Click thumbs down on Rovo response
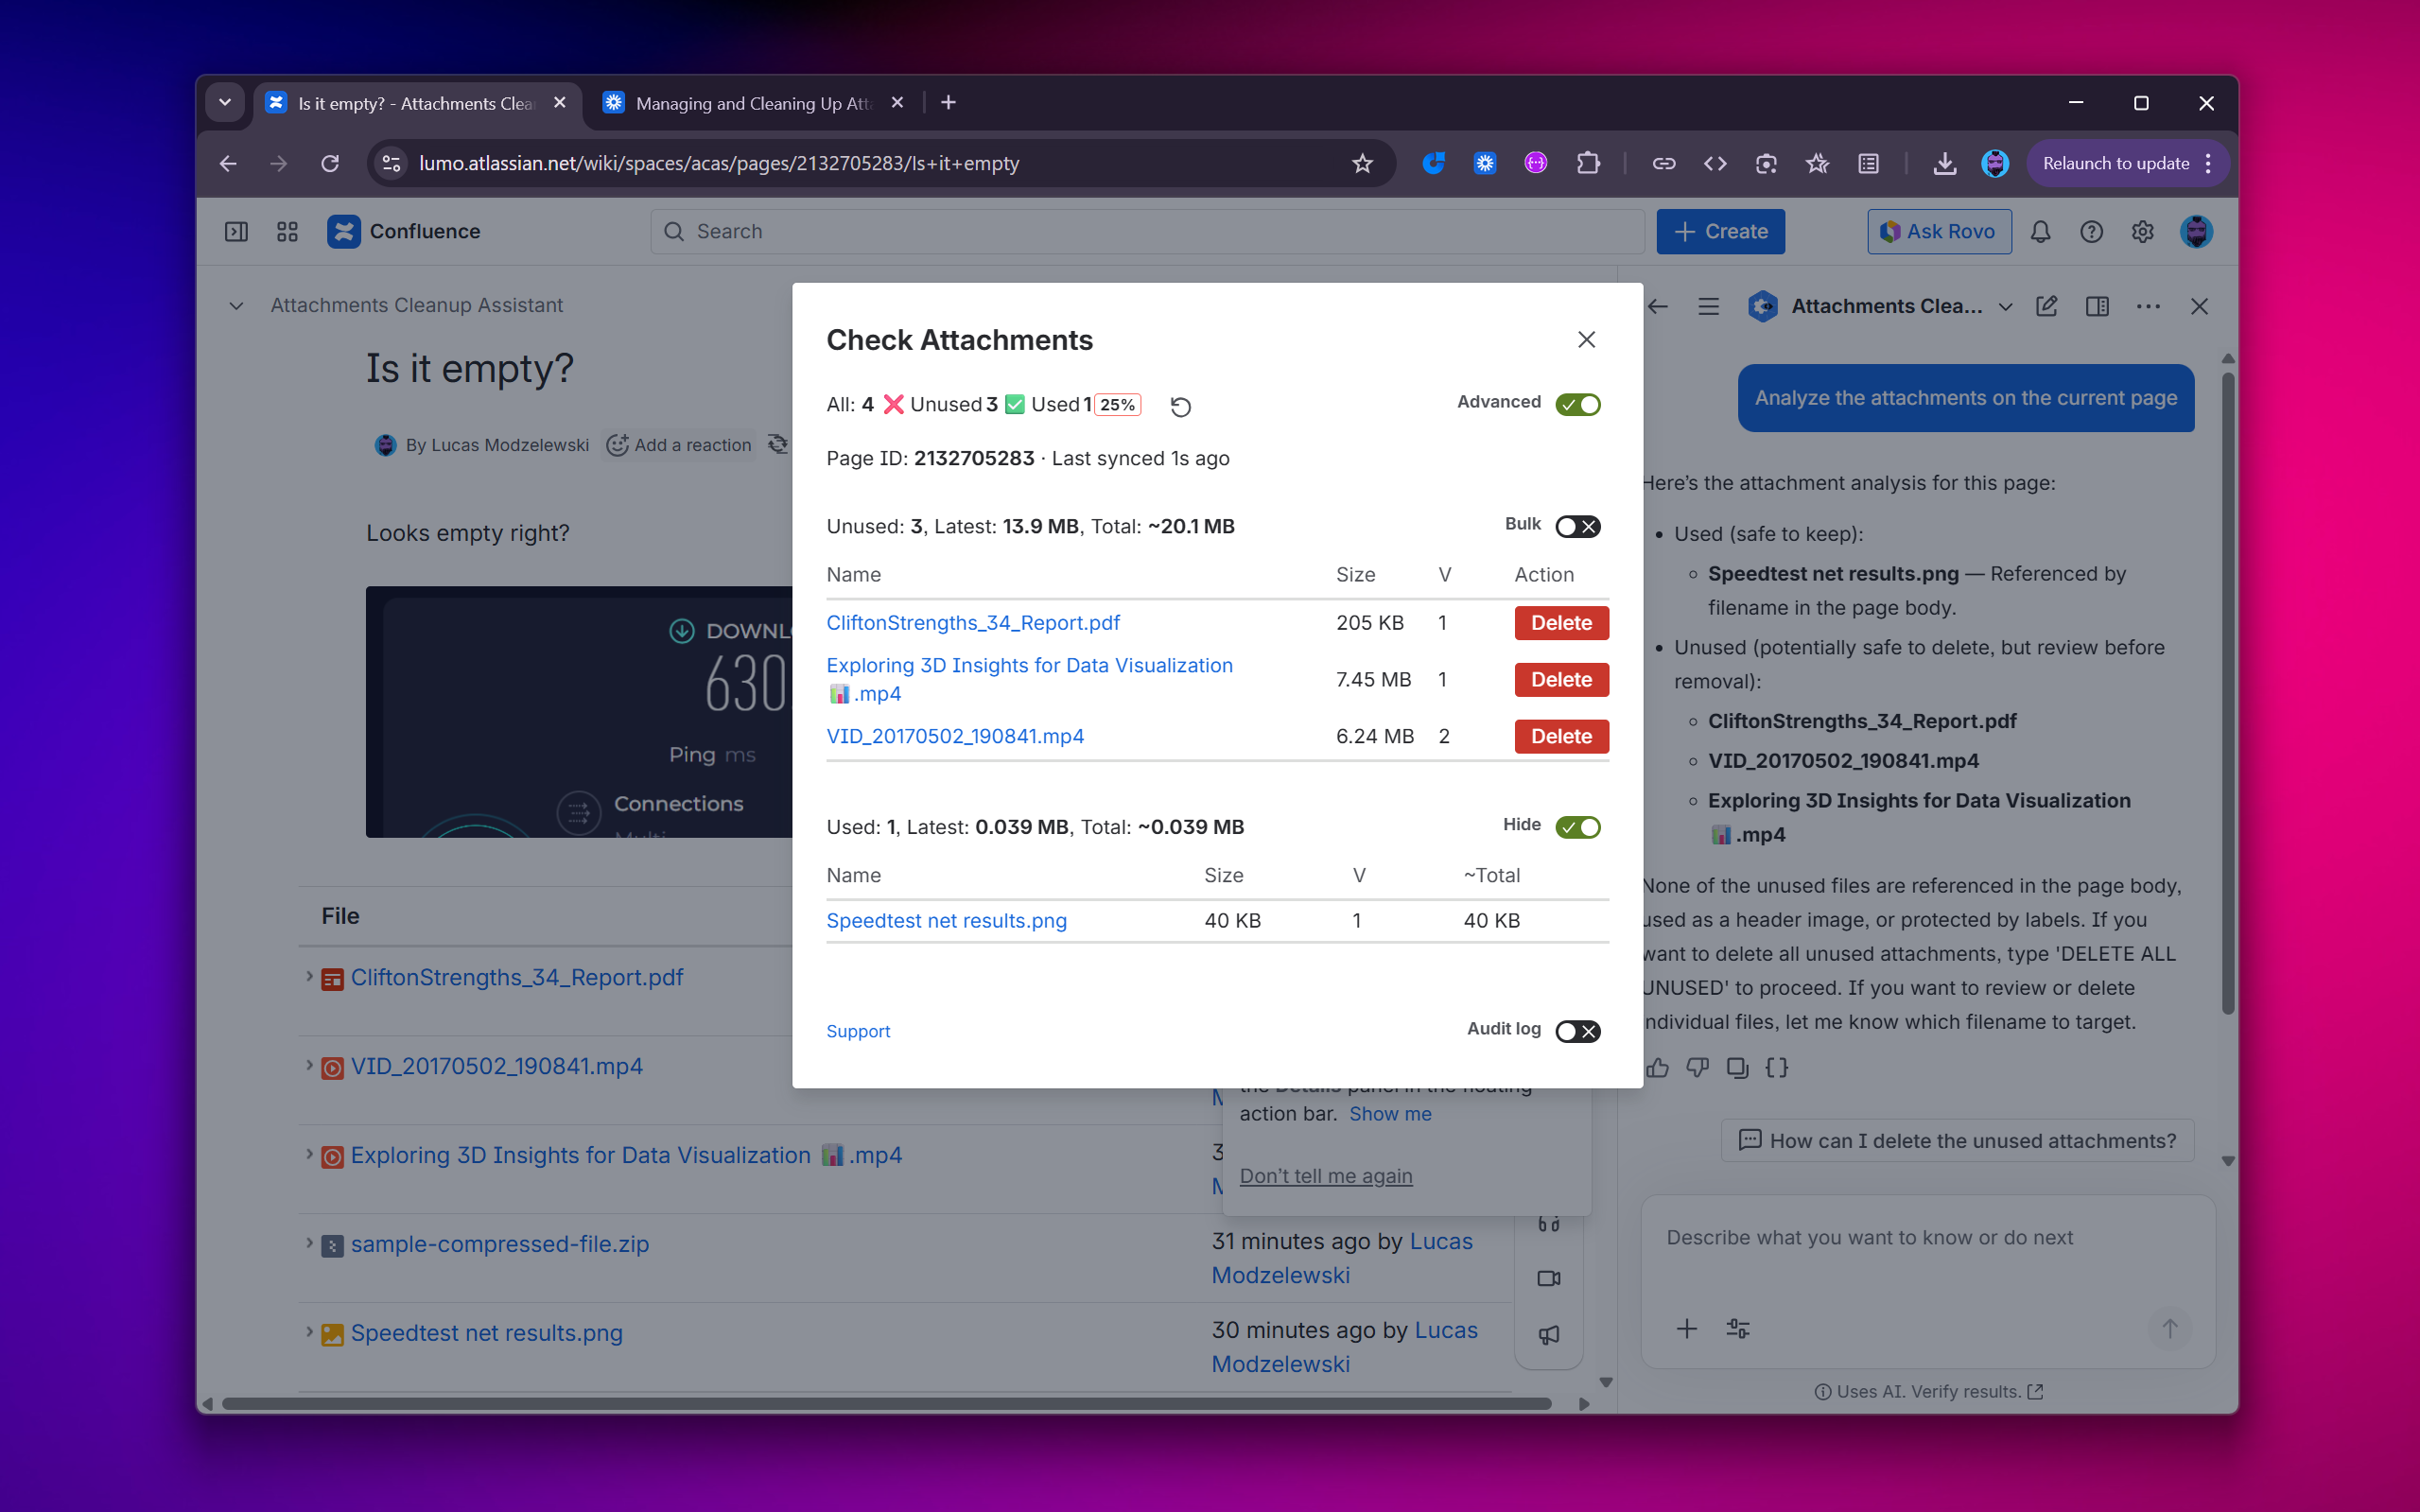Screen dimensions: 2420x1512 tap(1698, 1068)
